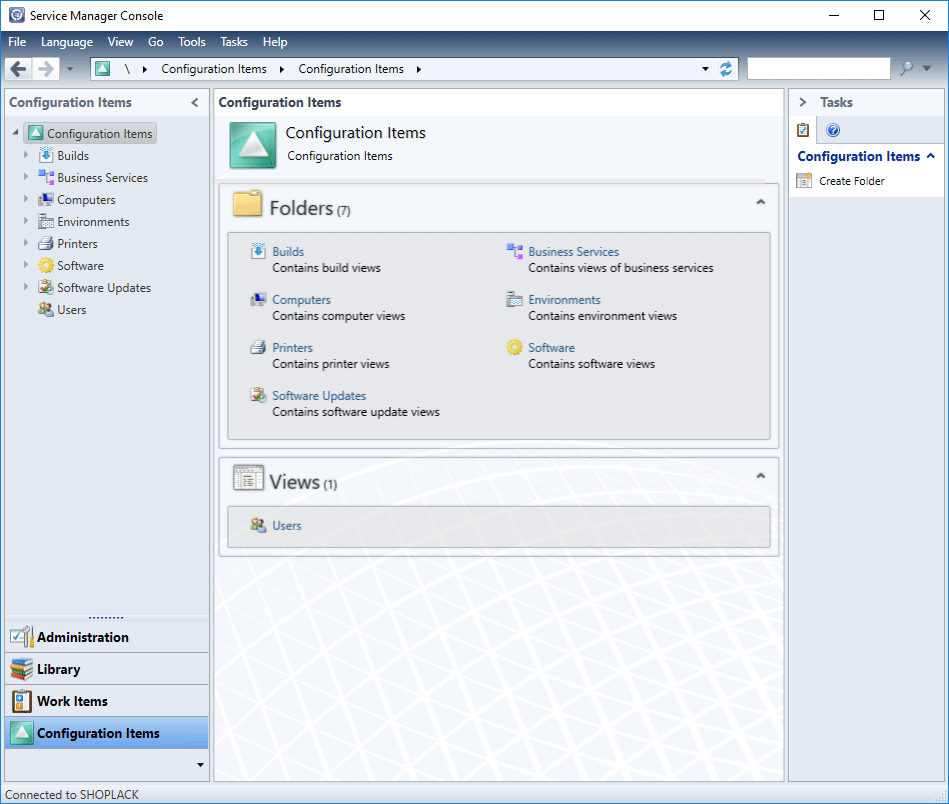Screen dimensions: 949x804
Task: Select the Configuration Items workspace button
Action: [107, 733]
